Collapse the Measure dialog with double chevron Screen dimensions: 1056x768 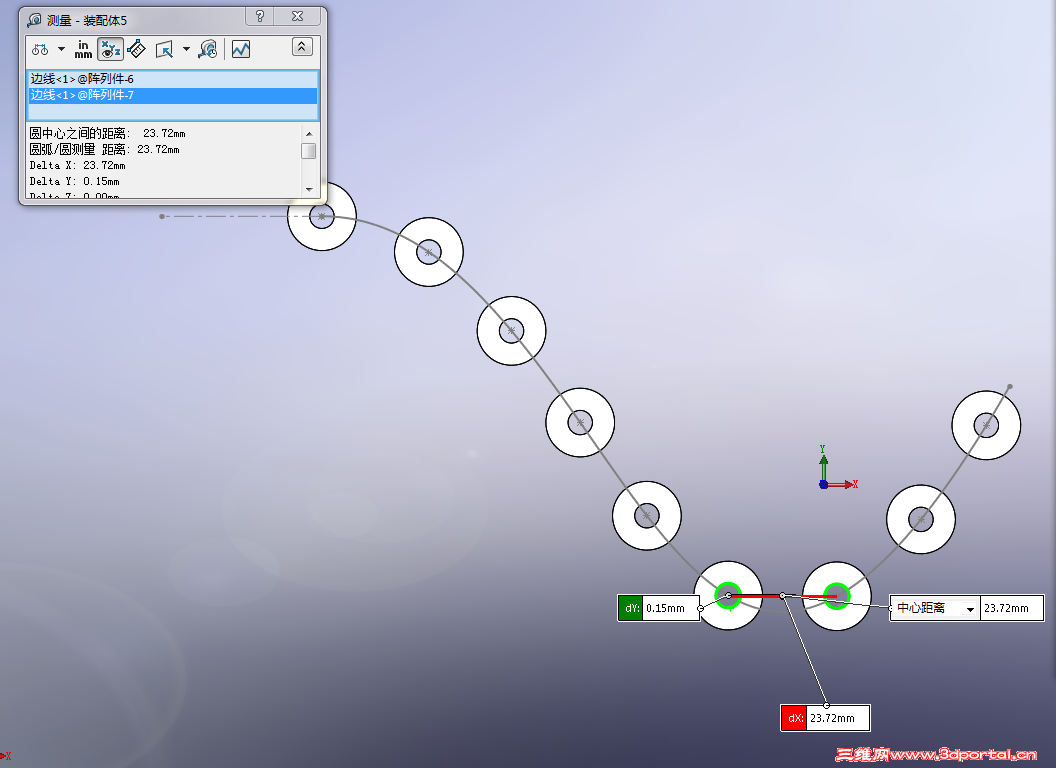302,46
